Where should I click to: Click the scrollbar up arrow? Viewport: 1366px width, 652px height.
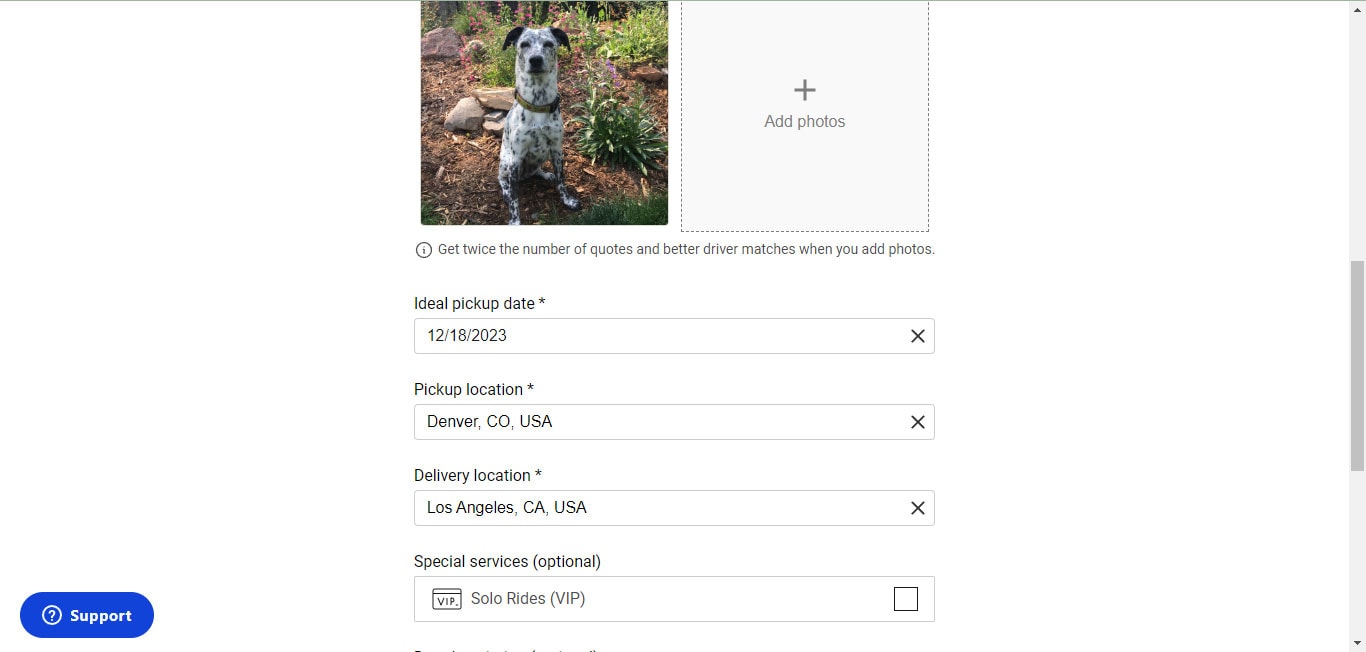coord(1357,8)
